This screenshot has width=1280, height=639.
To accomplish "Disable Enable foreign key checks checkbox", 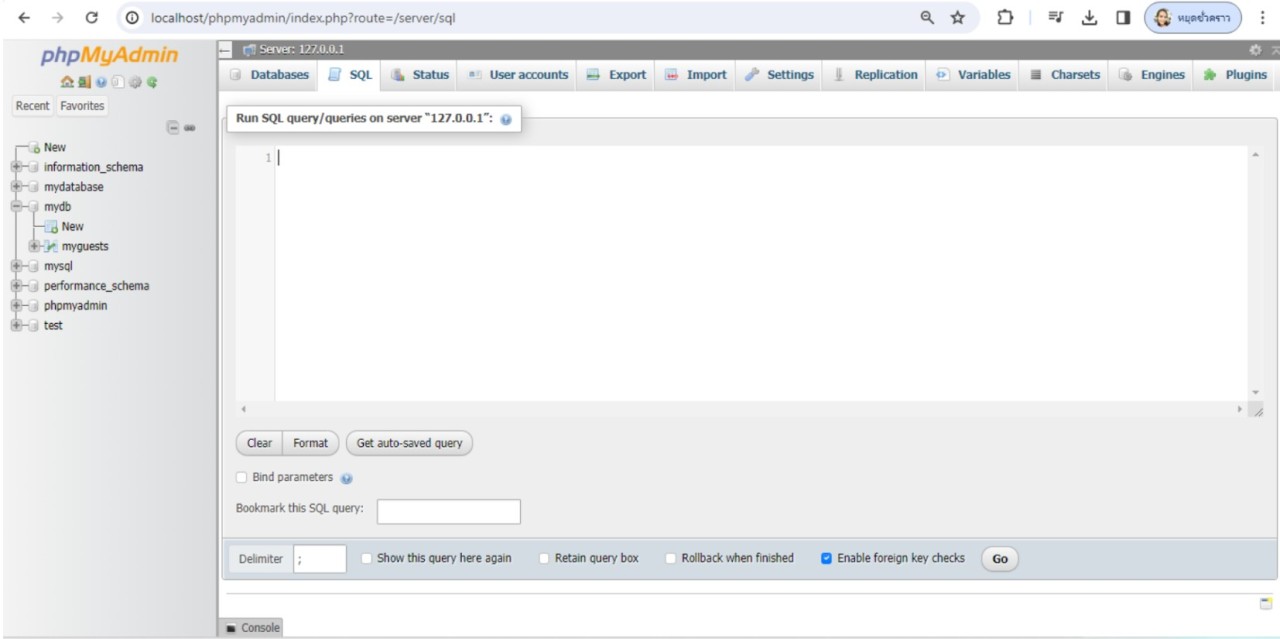I will click(826, 558).
